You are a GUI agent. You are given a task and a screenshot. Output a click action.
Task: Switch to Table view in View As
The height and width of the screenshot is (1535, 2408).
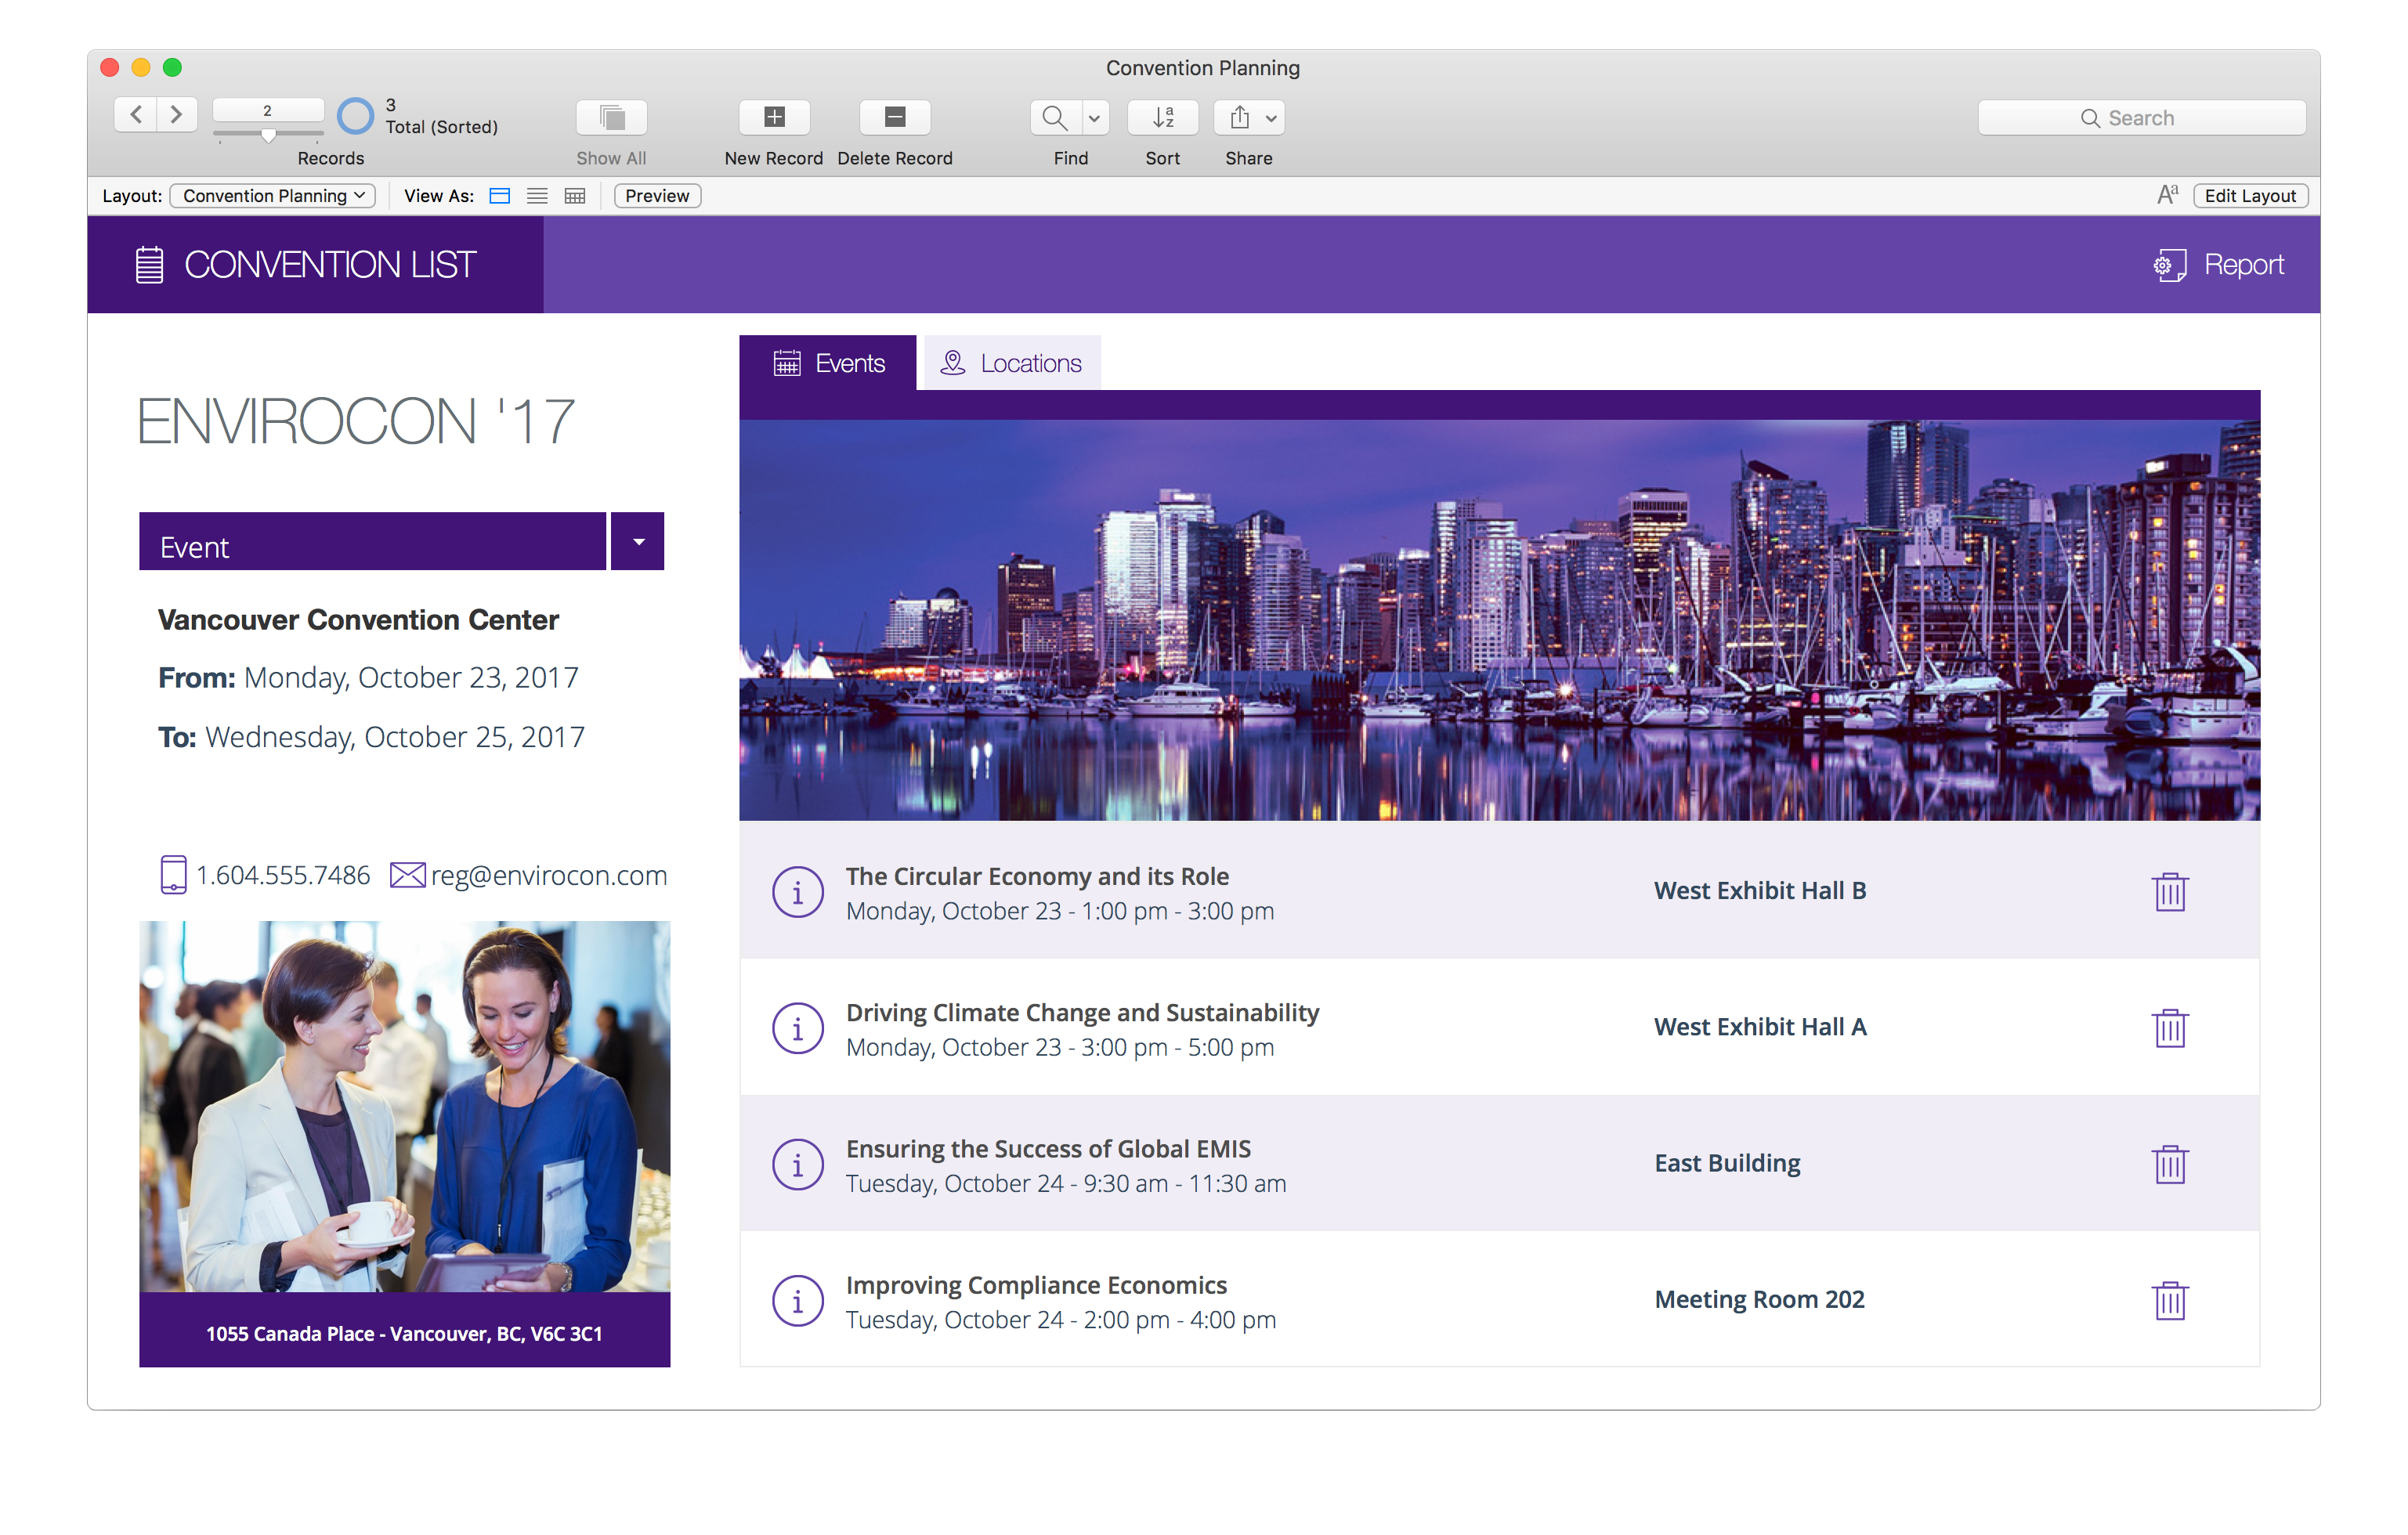(575, 195)
